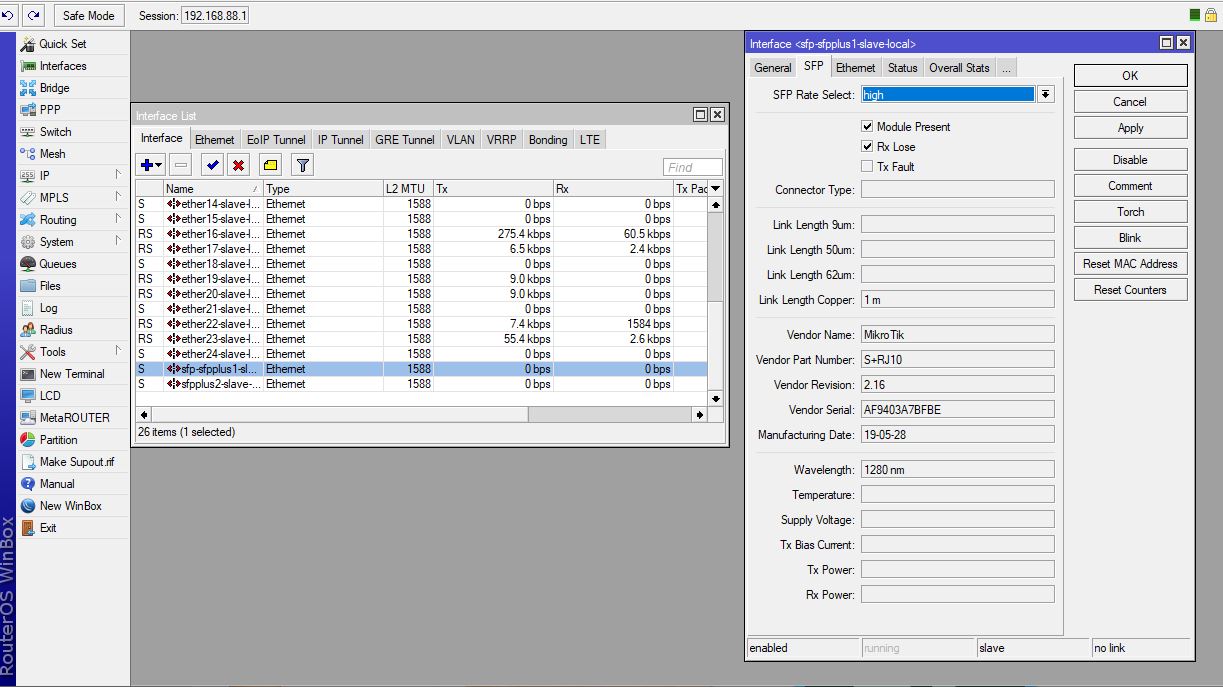
Task: Click the red X Disable icon in toolbar
Action: (239, 165)
